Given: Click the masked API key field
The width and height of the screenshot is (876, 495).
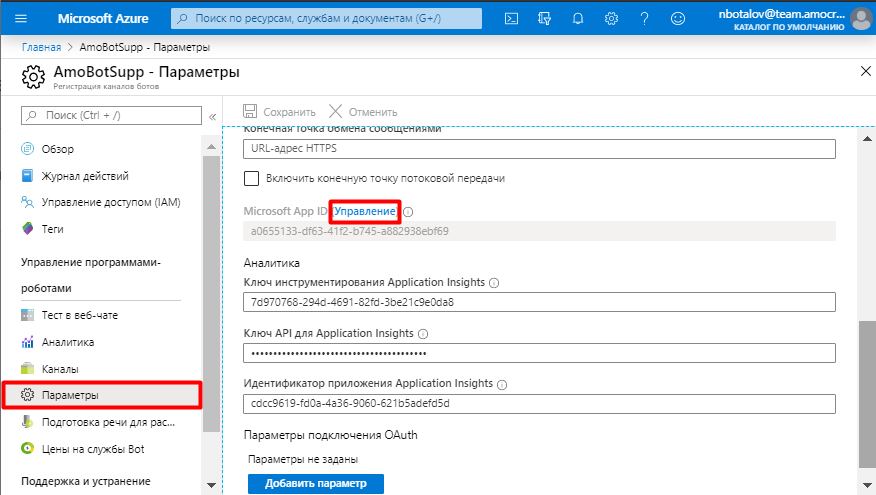Looking at the screenshot, I should [x=539, y=353].
